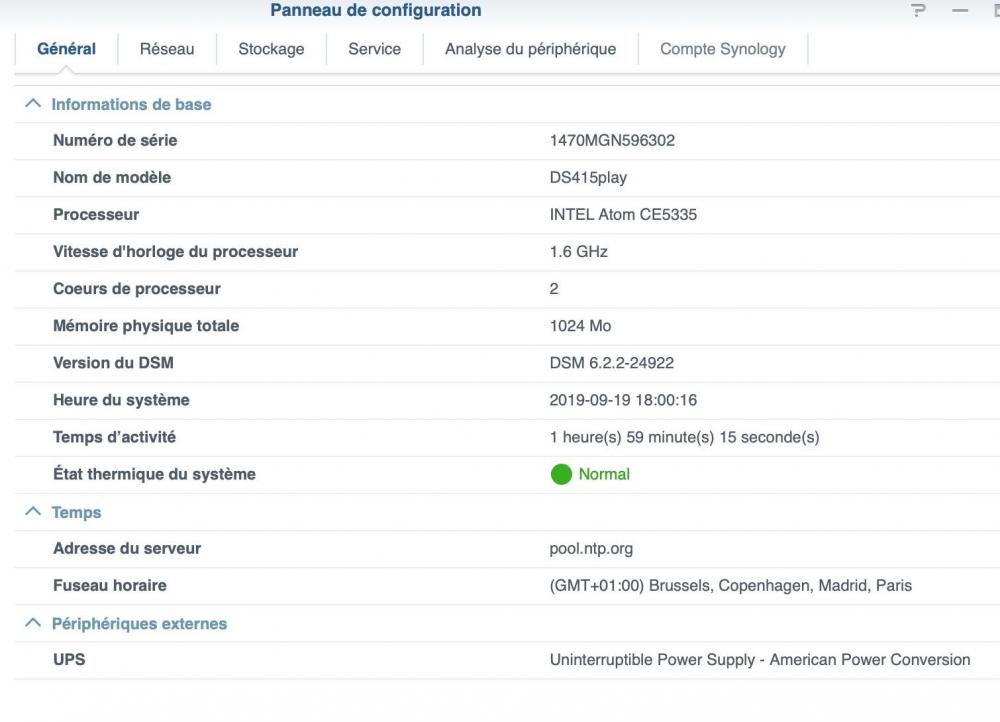This screenshot has height=722, width=1000.
Task: Click the DSM 6.2.2-24922 version text
Action: pyautogui.click(x=611, y=363)
